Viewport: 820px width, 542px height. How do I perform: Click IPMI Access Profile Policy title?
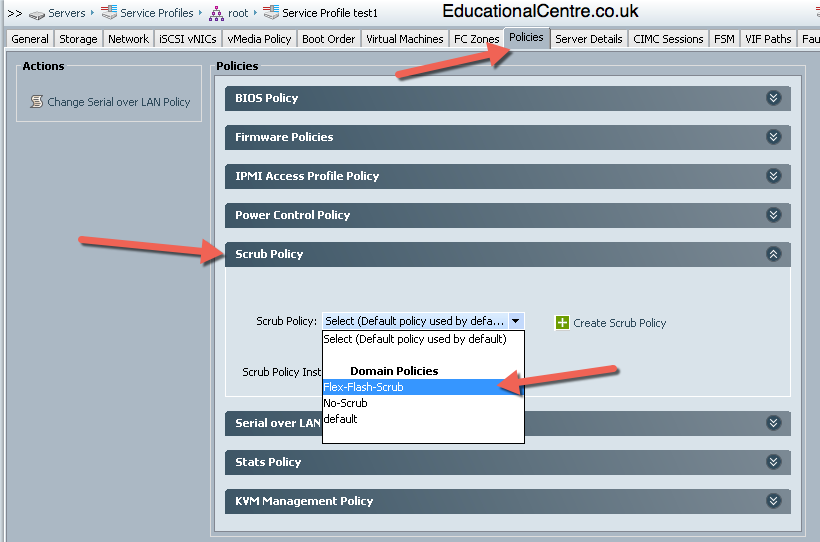[x=307, y=176]
